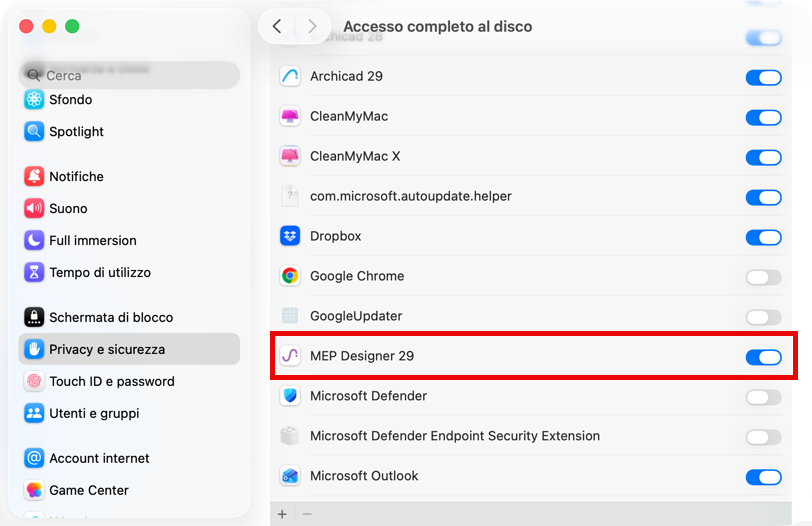812x526 pixels.
Task: Click the CleanMyMac X app icon
Action: [290, 156]
